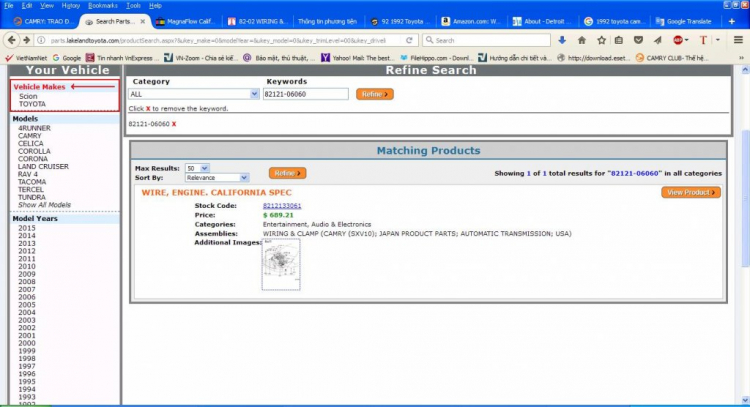Open the View menu

coord(47,6)
